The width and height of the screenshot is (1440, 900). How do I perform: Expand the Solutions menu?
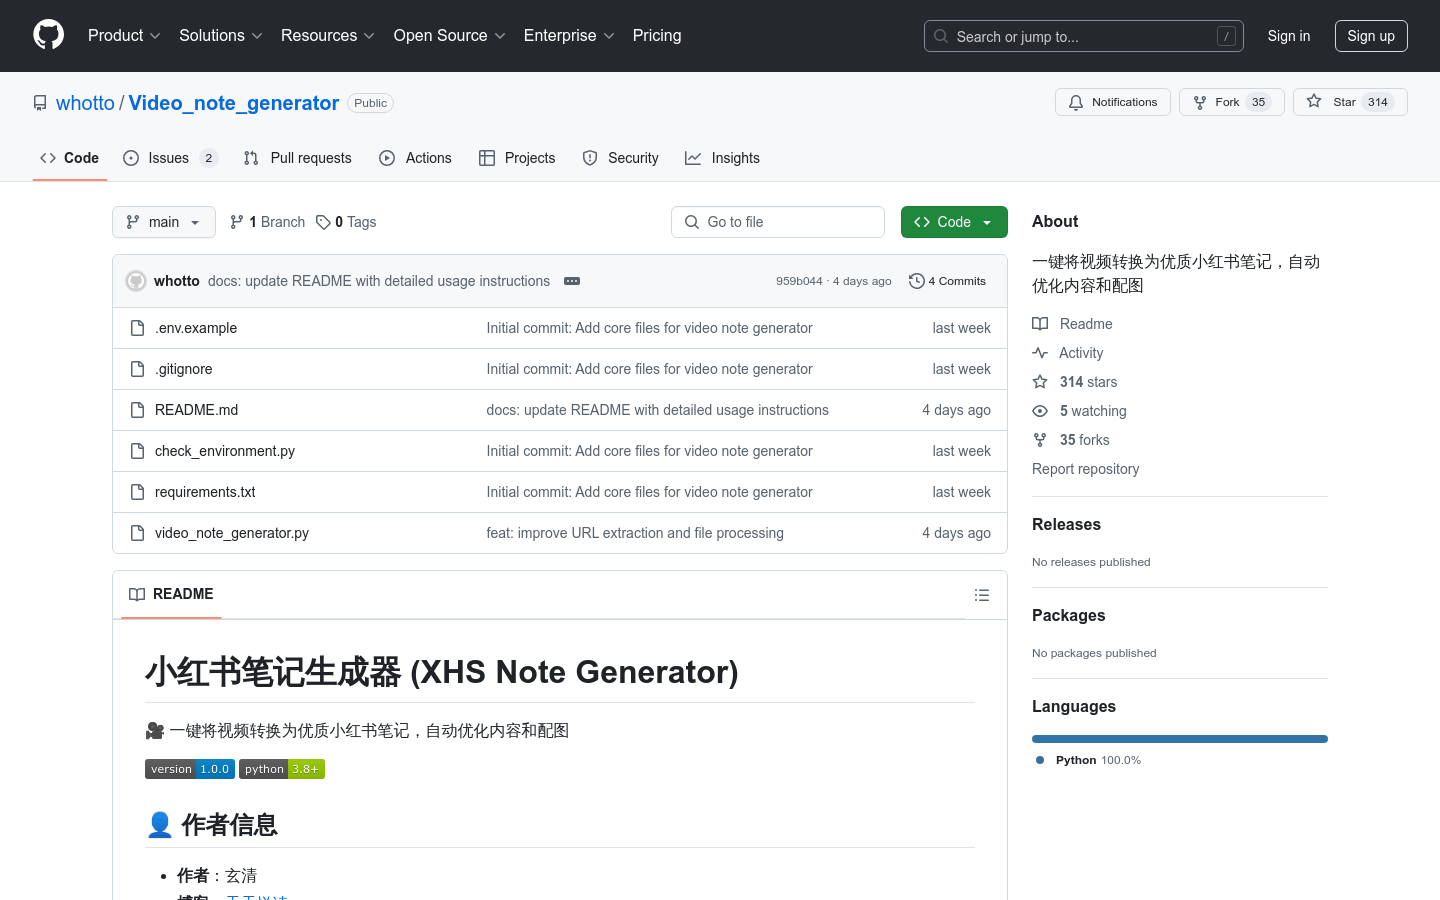tap(221, 36)
